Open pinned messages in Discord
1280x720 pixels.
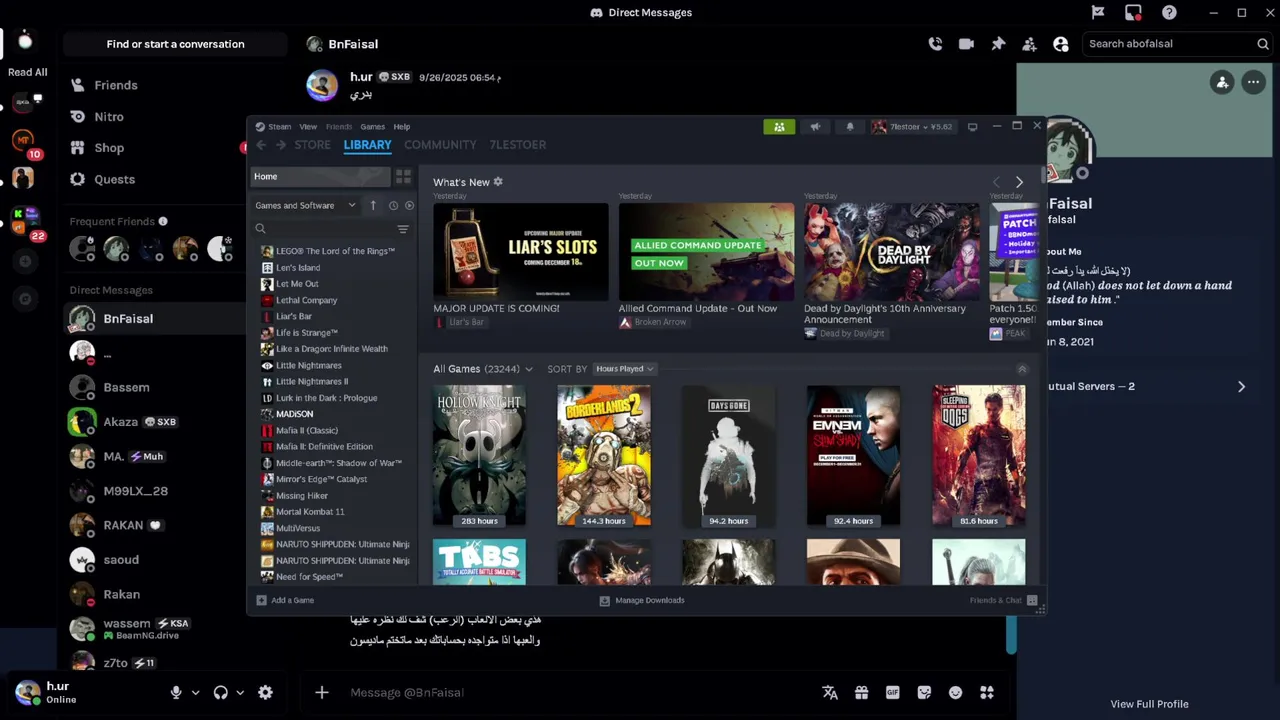(x=998, y=44)
